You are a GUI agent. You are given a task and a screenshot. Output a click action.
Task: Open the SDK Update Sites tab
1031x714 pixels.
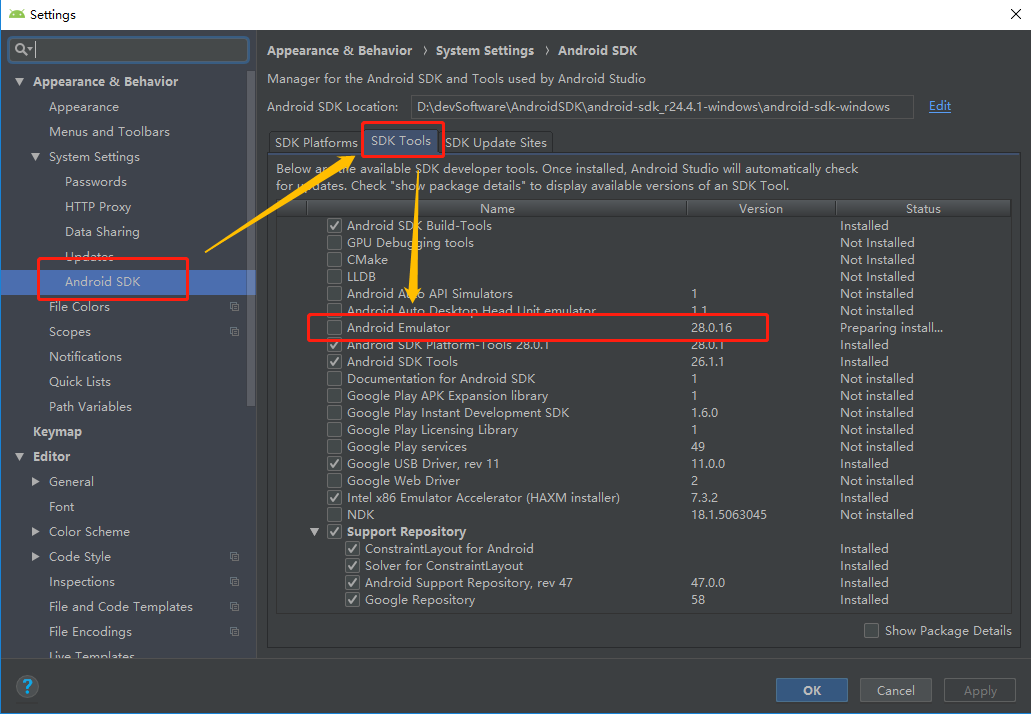click(496, 143)
